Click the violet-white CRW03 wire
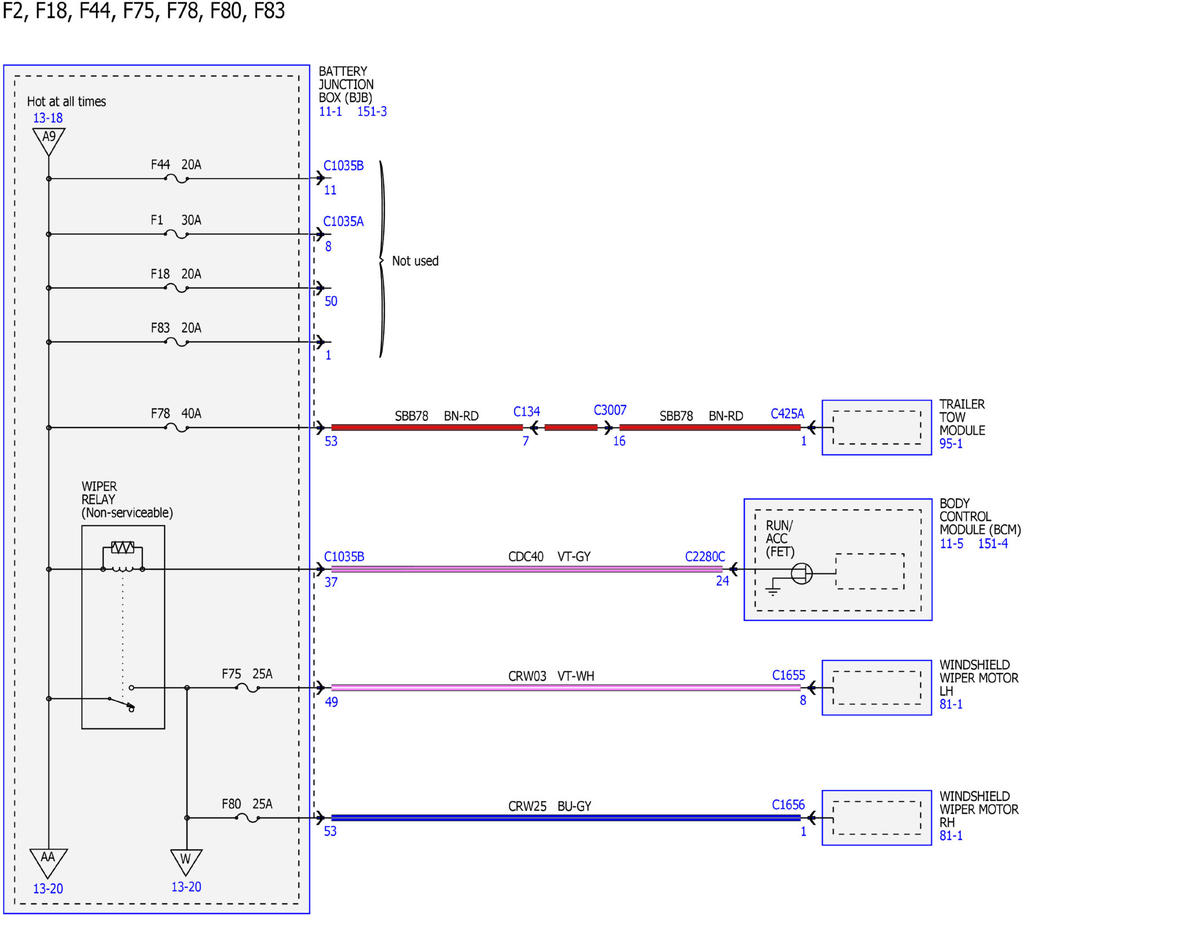This screenshot has width=1200, height=927. click(x=565, y=688)
